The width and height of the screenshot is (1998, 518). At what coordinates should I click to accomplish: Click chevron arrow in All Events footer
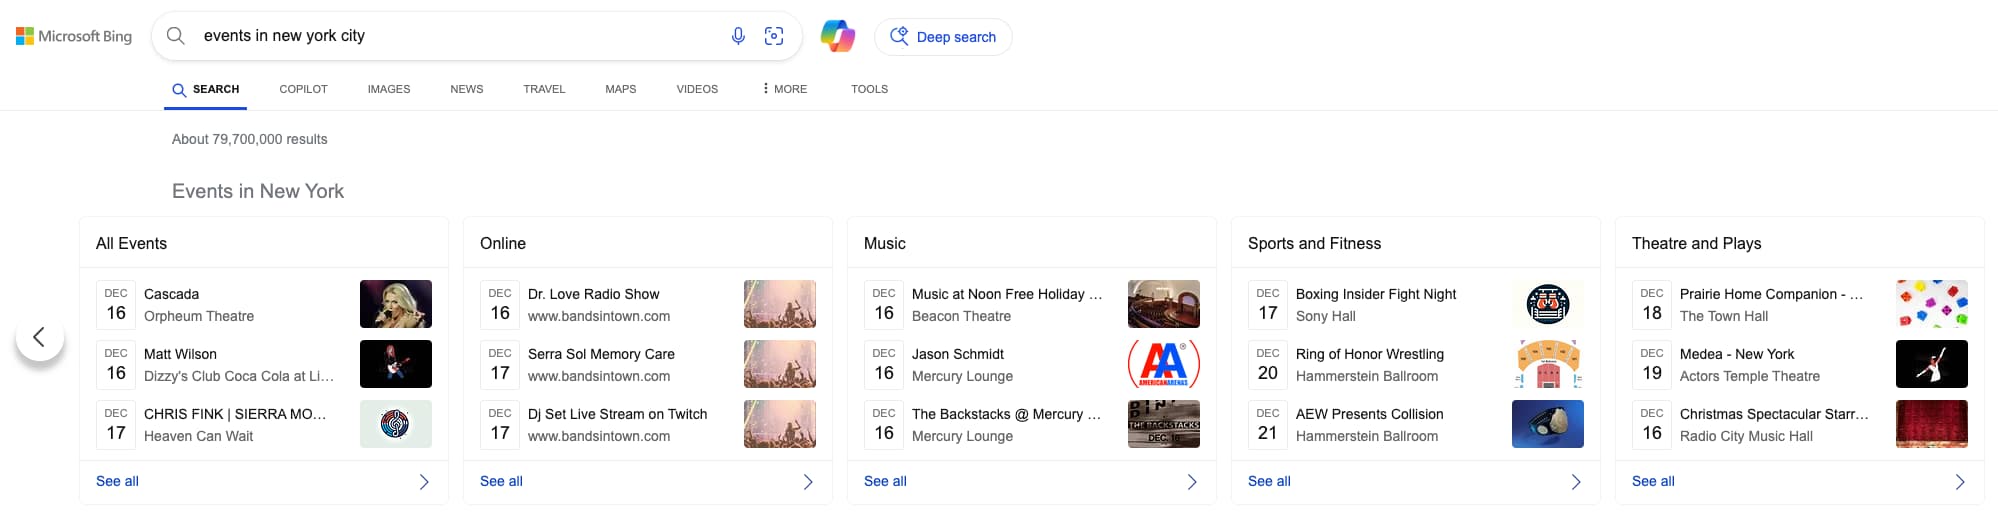point(424,482)
